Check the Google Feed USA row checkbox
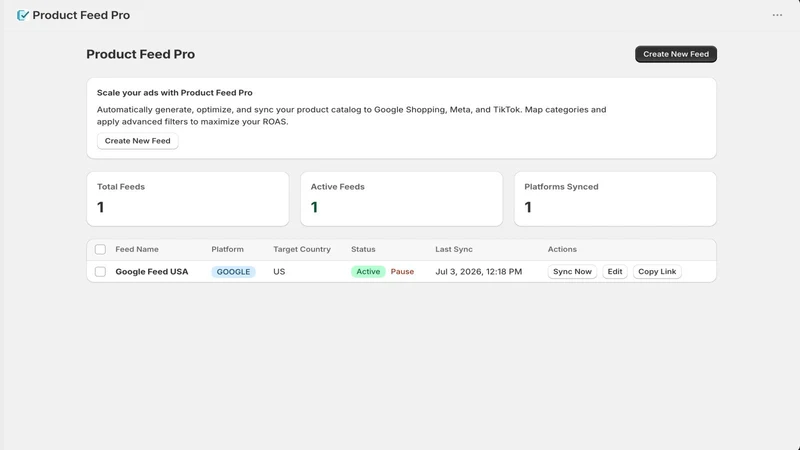800x450 pixels. (100, 272)
